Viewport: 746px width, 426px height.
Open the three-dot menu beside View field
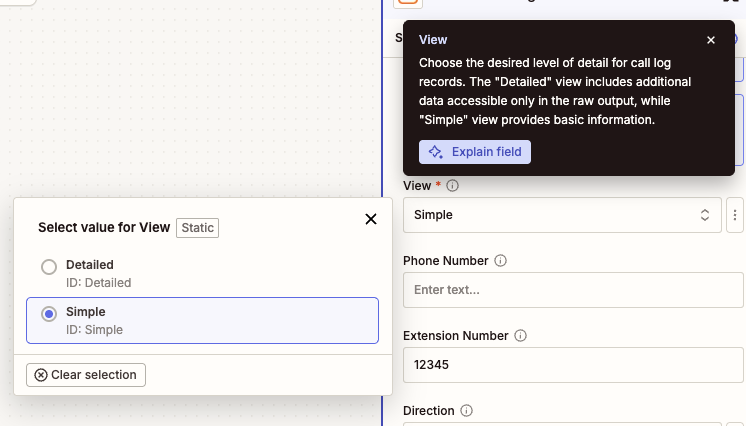click(735, 215)
